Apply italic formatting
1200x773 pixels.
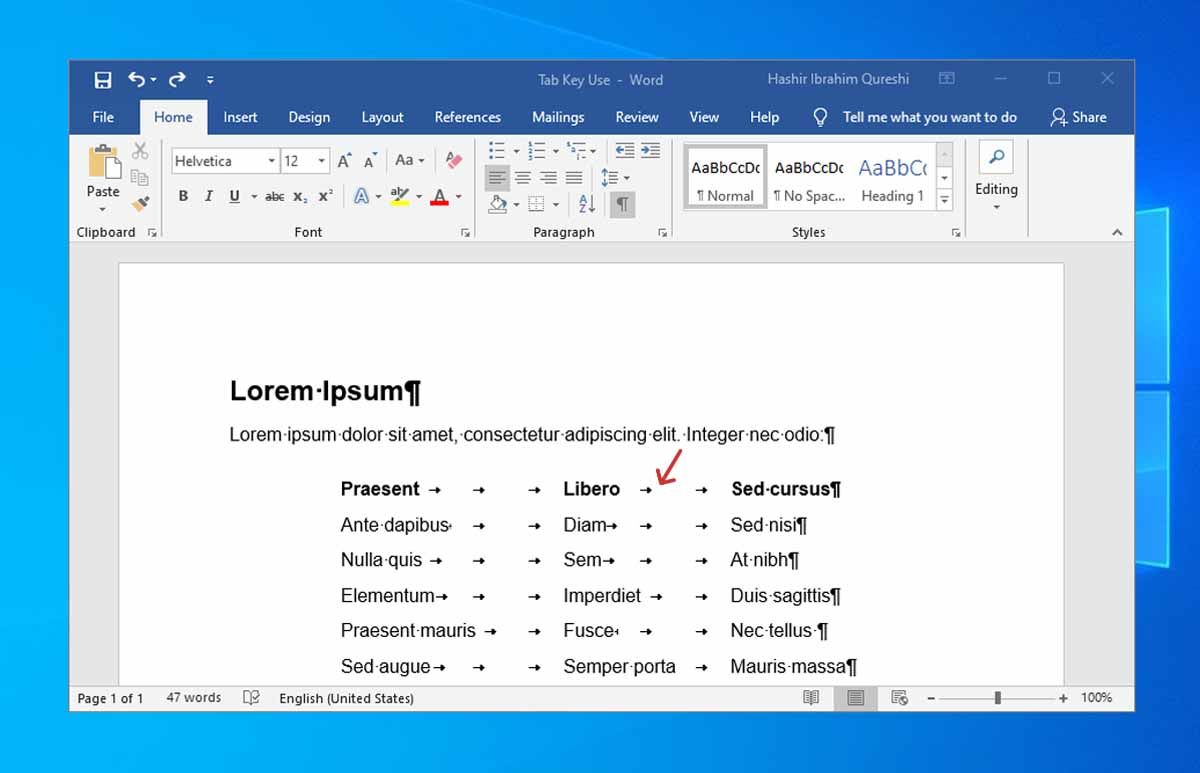[x=209, y=196]
